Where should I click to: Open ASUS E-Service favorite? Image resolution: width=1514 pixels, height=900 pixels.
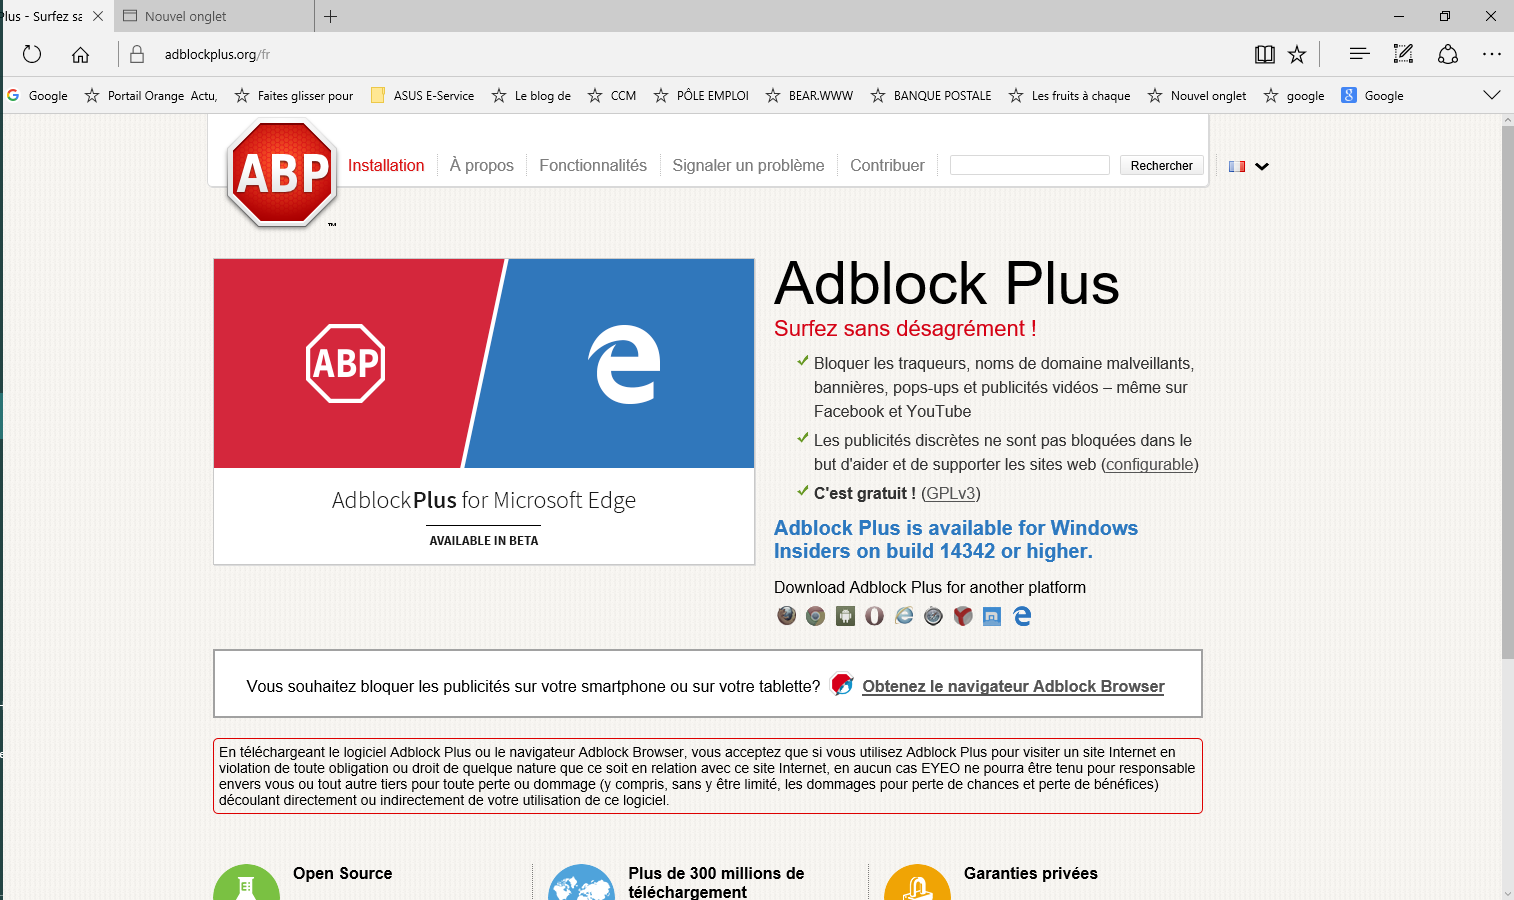click(423, 96)
